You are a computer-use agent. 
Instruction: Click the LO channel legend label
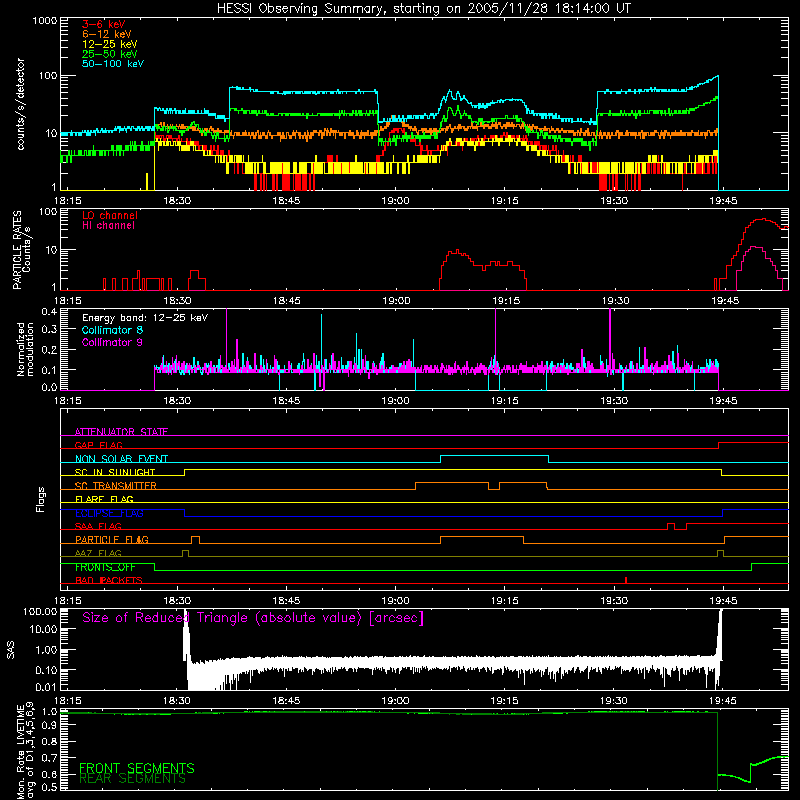110,216
